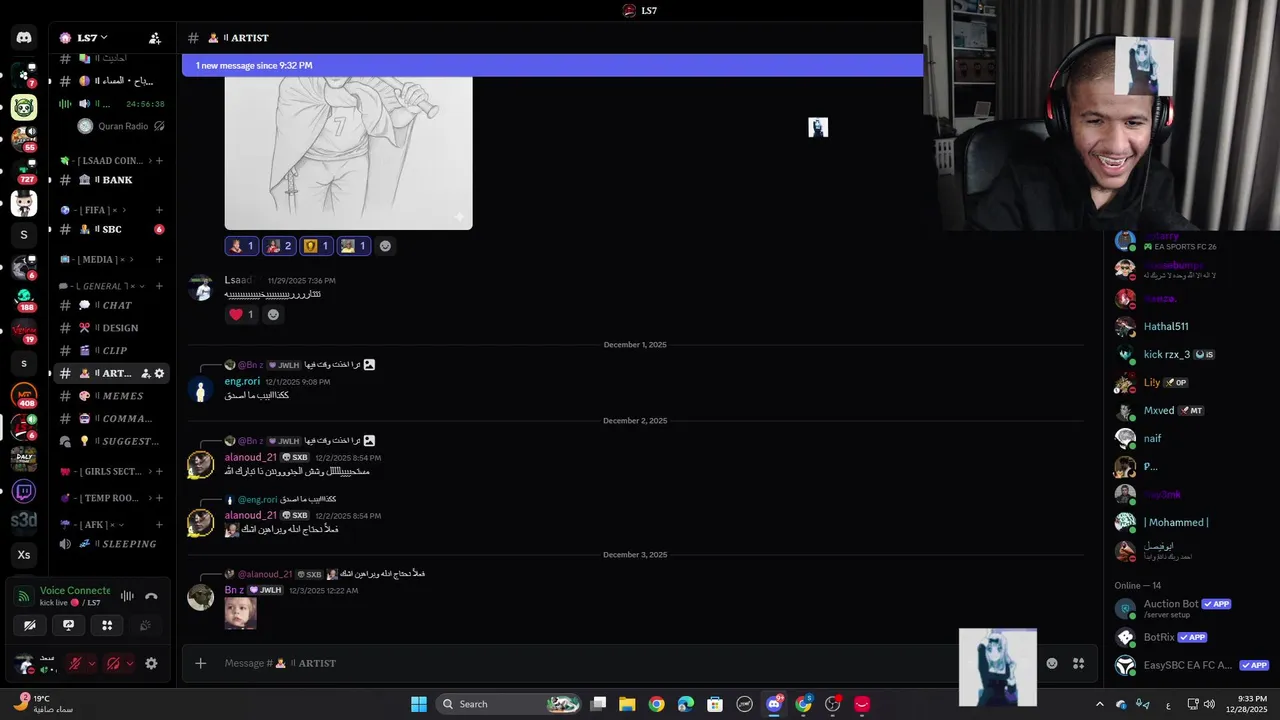1280x720 pixels.
Task: Switch to the CHAT channel
Action: (x=111, y=305)
